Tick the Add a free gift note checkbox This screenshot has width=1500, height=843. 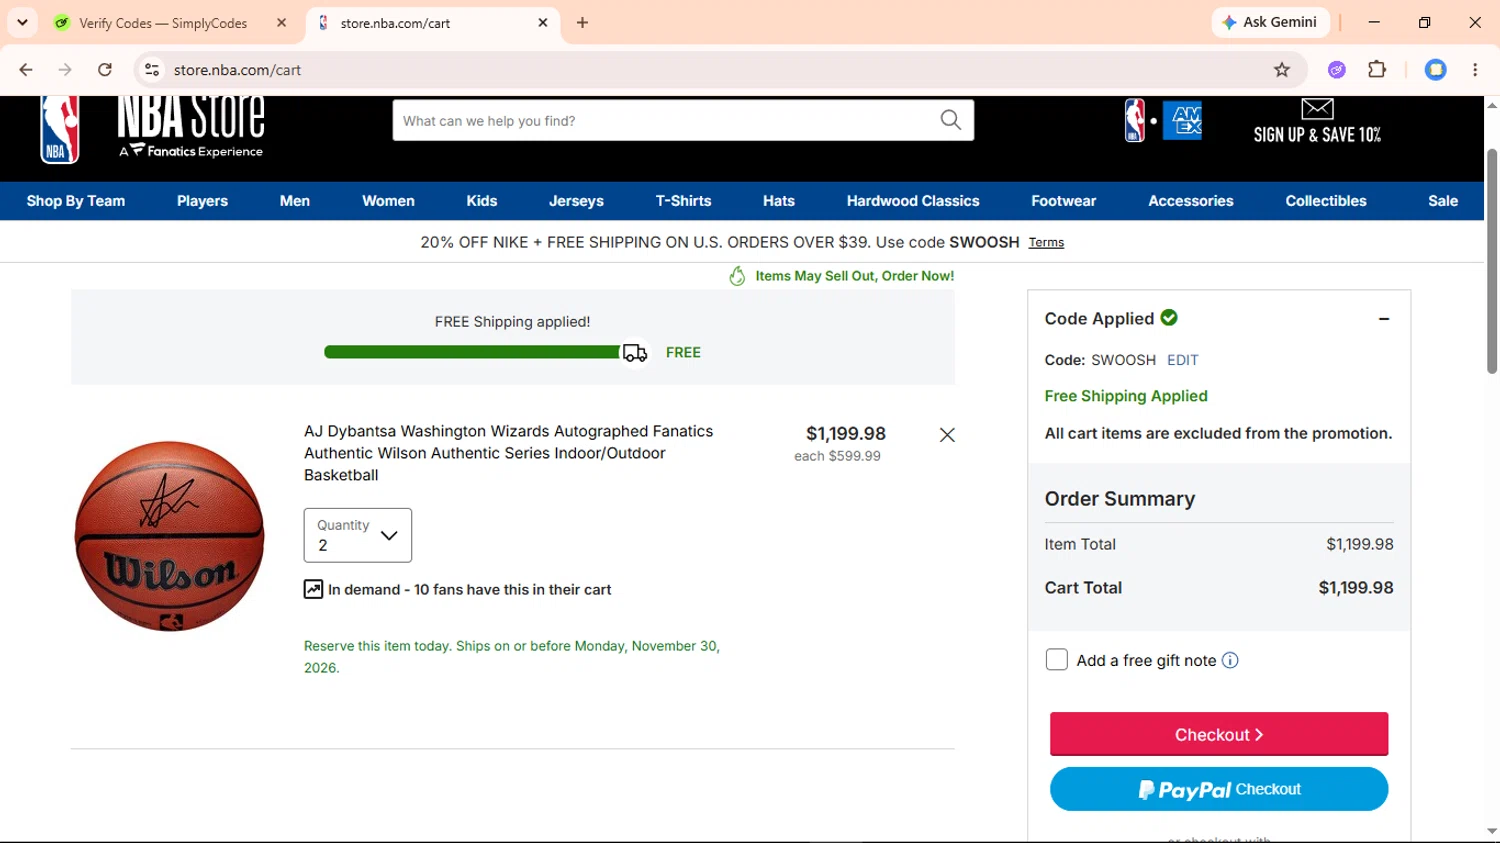click(1056, 660)
